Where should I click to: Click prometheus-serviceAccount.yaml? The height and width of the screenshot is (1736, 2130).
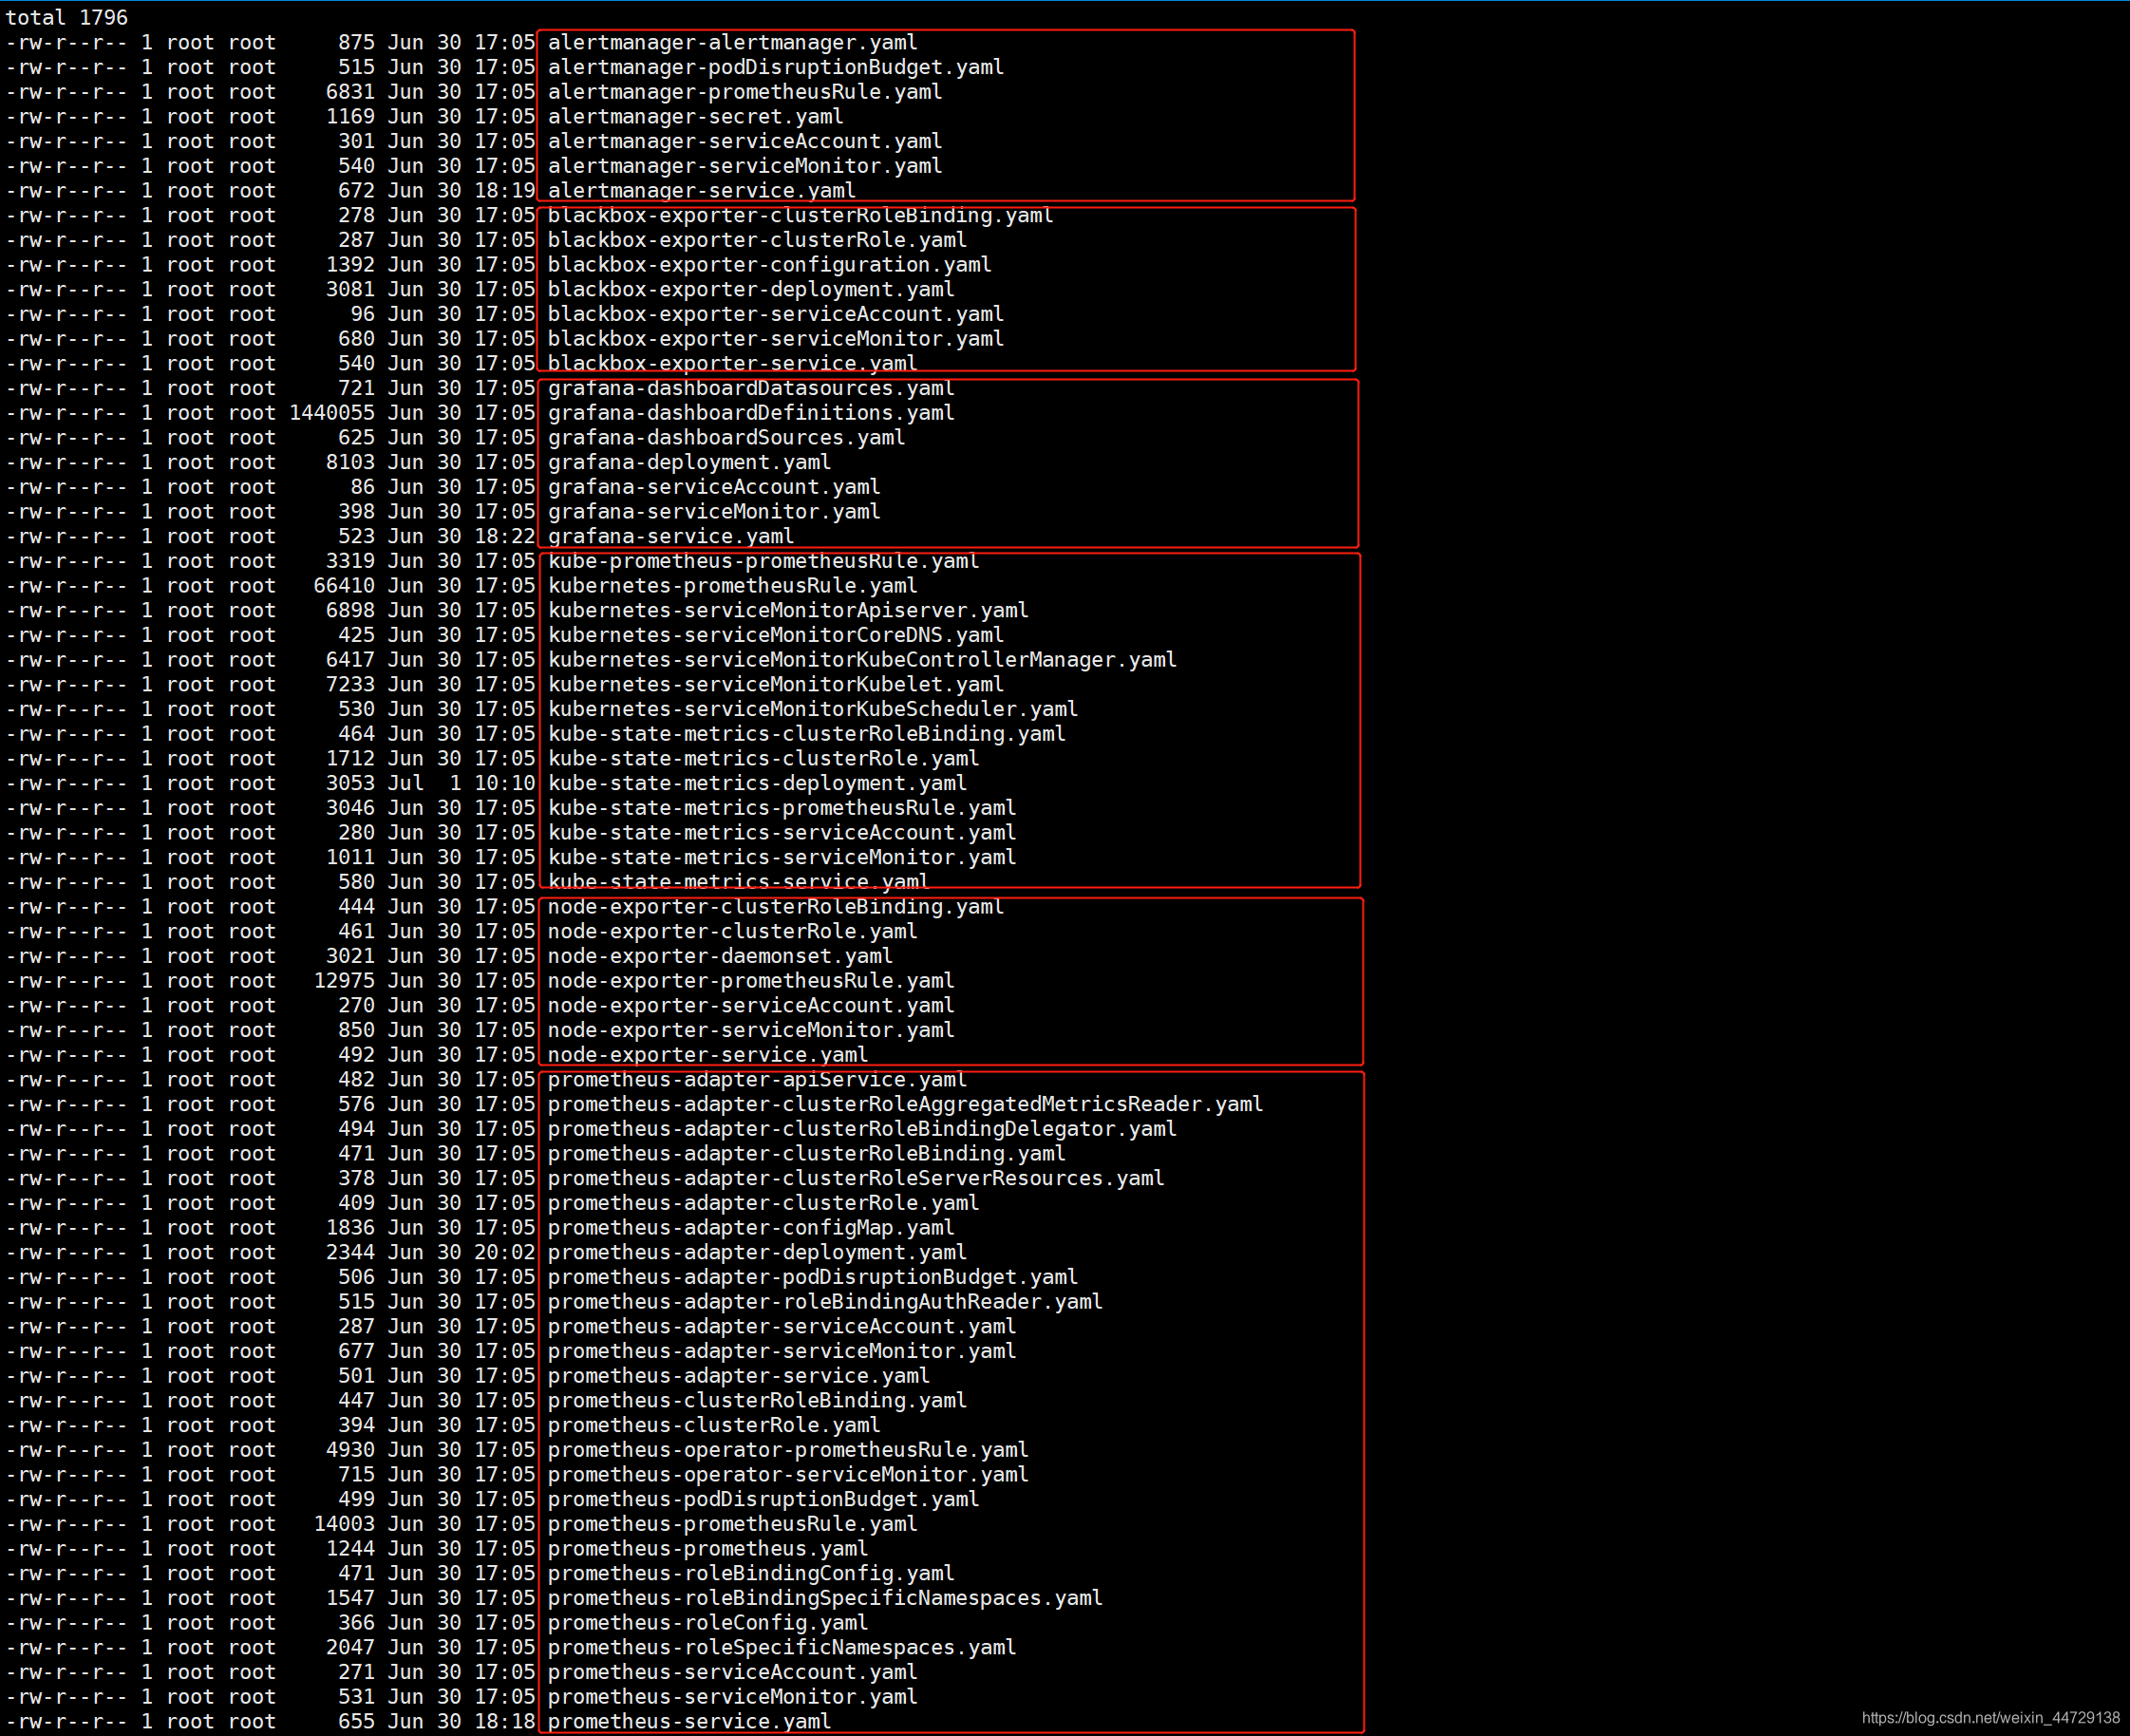[x=732, y=1672]
